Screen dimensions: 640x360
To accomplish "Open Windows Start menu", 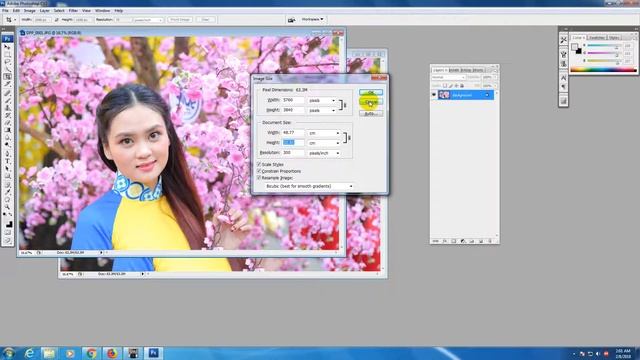I will click(8, 353).
